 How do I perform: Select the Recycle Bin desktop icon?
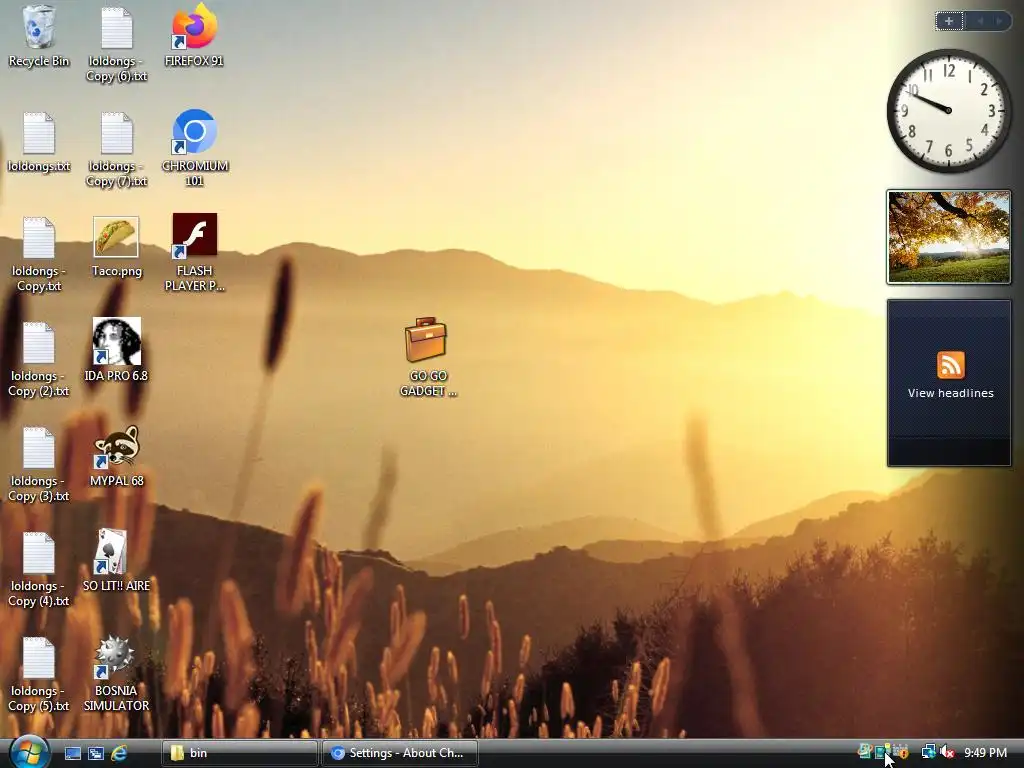[39, 36]
